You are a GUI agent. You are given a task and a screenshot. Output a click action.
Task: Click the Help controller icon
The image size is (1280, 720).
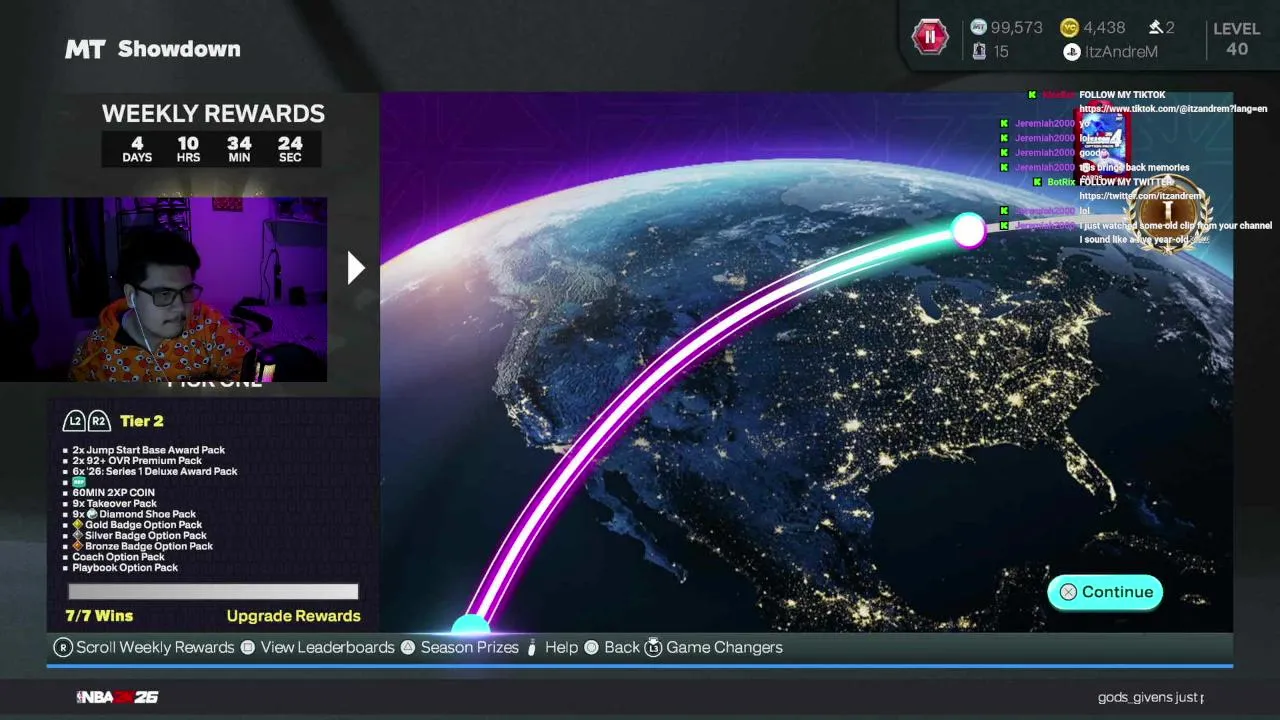532,647
